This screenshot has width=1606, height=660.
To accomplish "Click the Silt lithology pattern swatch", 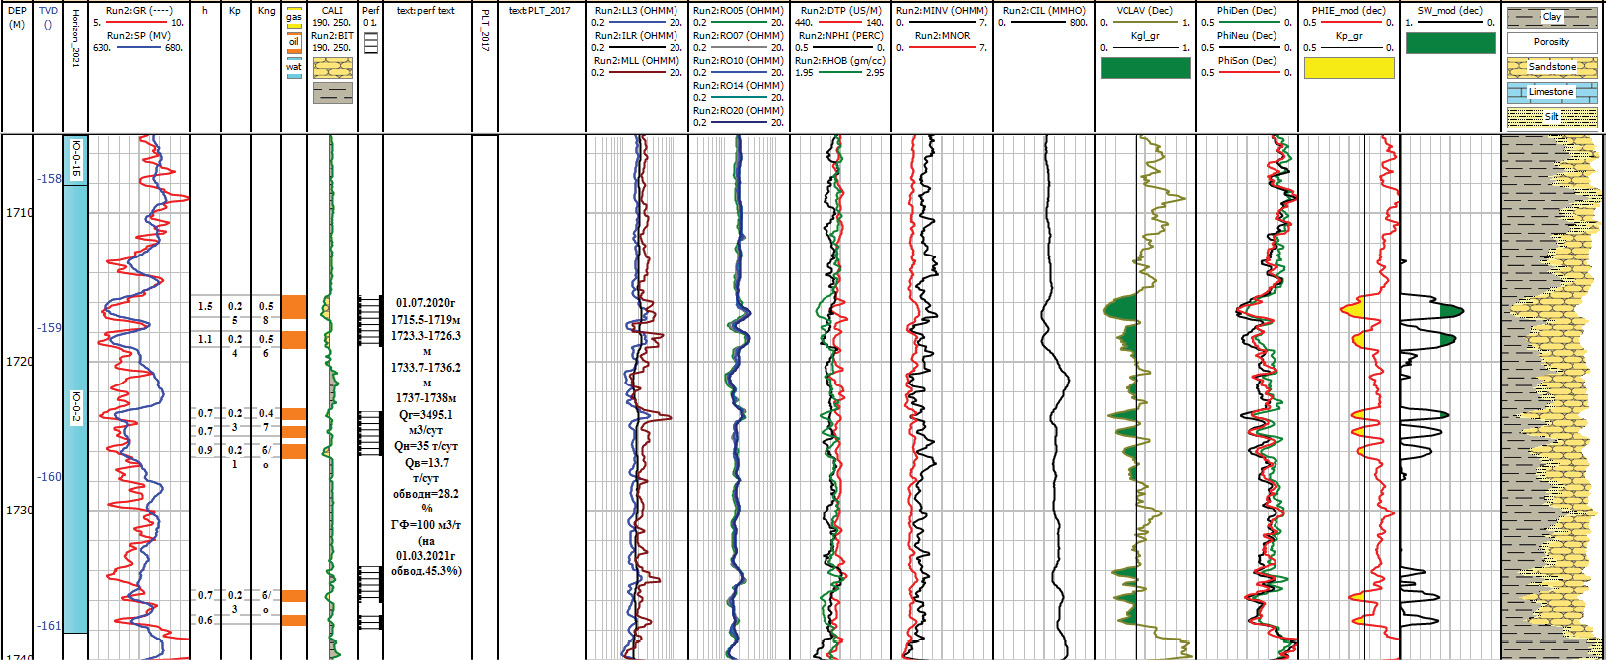I will 1551,117.
